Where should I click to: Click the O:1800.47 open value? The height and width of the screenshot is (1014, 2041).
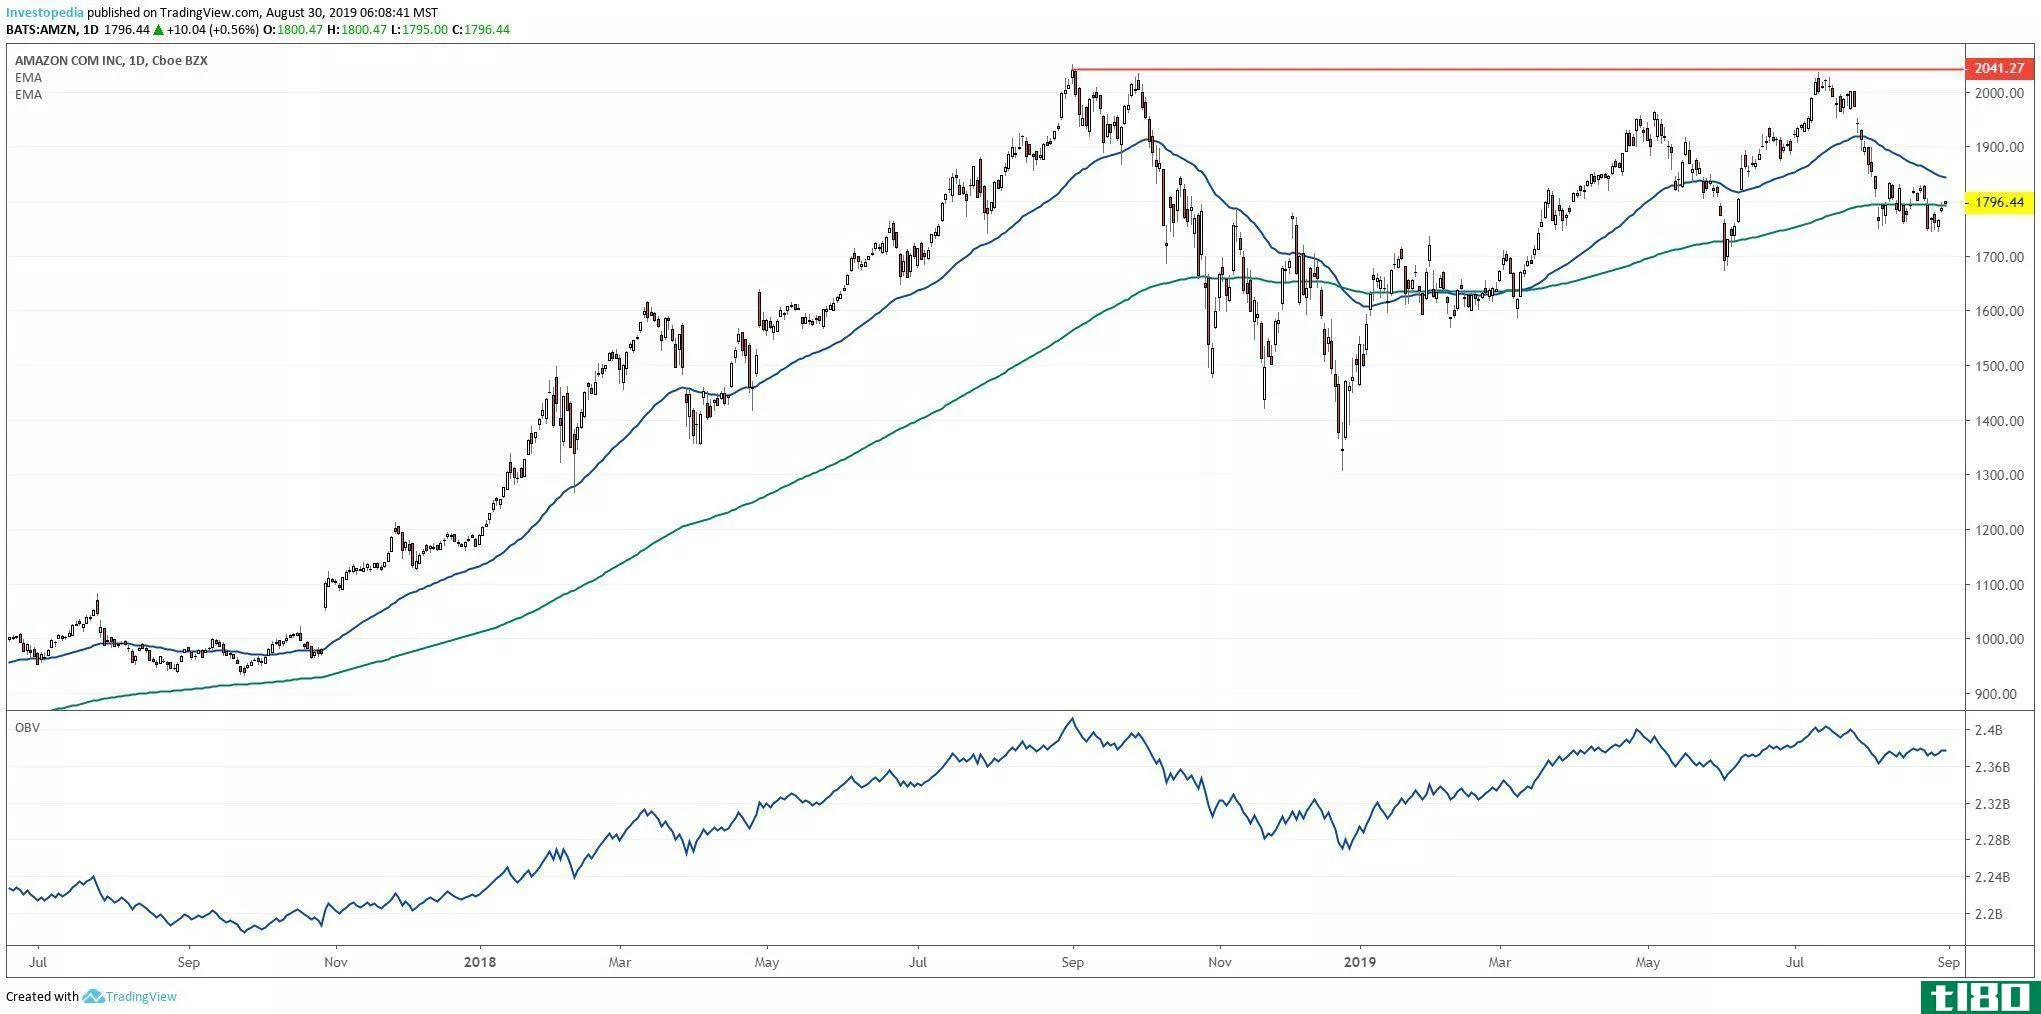(x=292, y=29)
